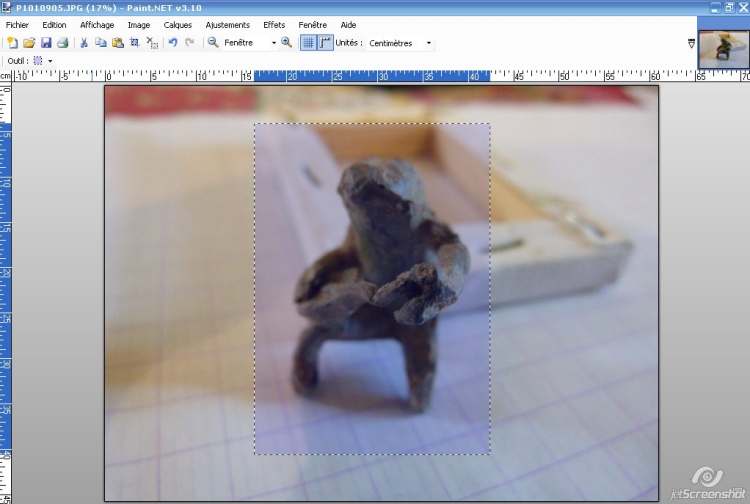Image resolution: width=750 pixels, height=504 pixels.
Task: Click the Print icon
Action: click(62, 43)
